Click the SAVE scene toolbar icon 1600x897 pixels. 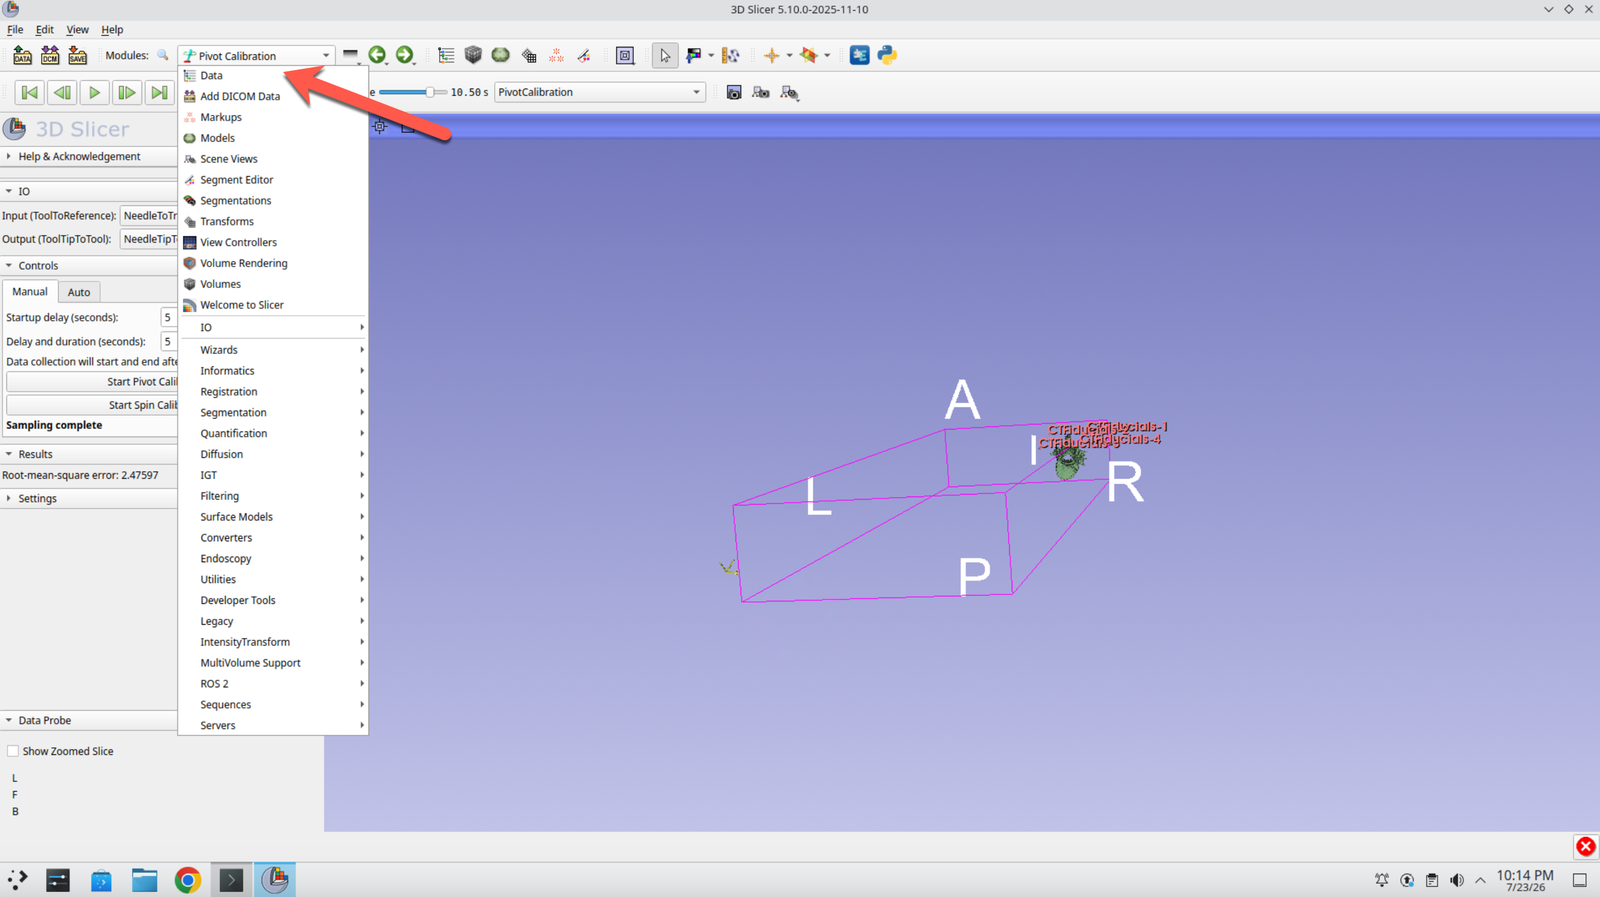[x=77, y=56]
